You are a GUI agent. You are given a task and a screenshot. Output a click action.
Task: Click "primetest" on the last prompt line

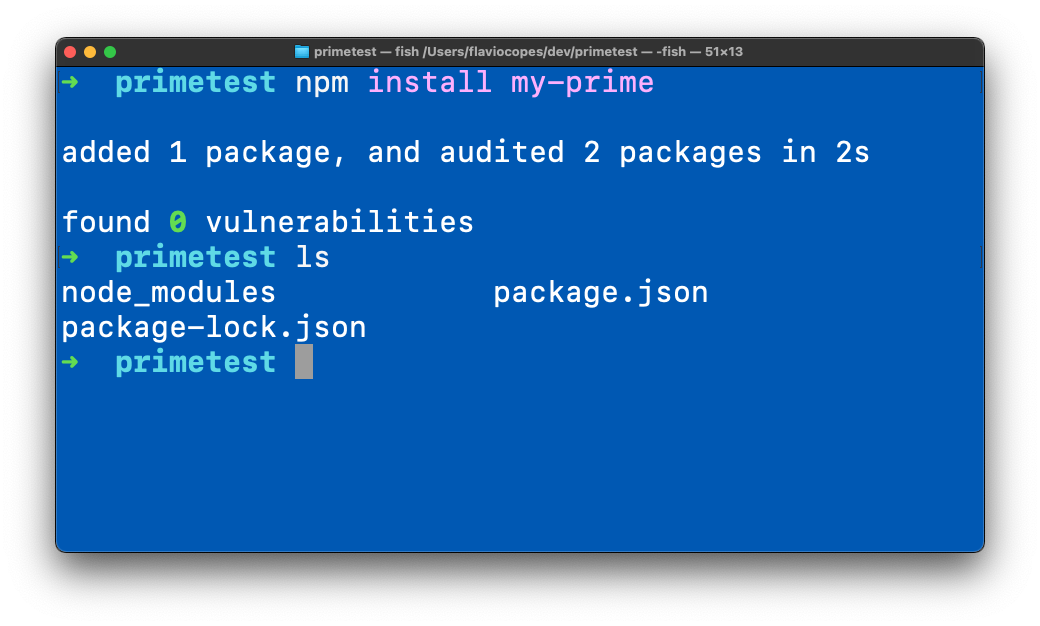pyautogui.click(x=195, y=362)
